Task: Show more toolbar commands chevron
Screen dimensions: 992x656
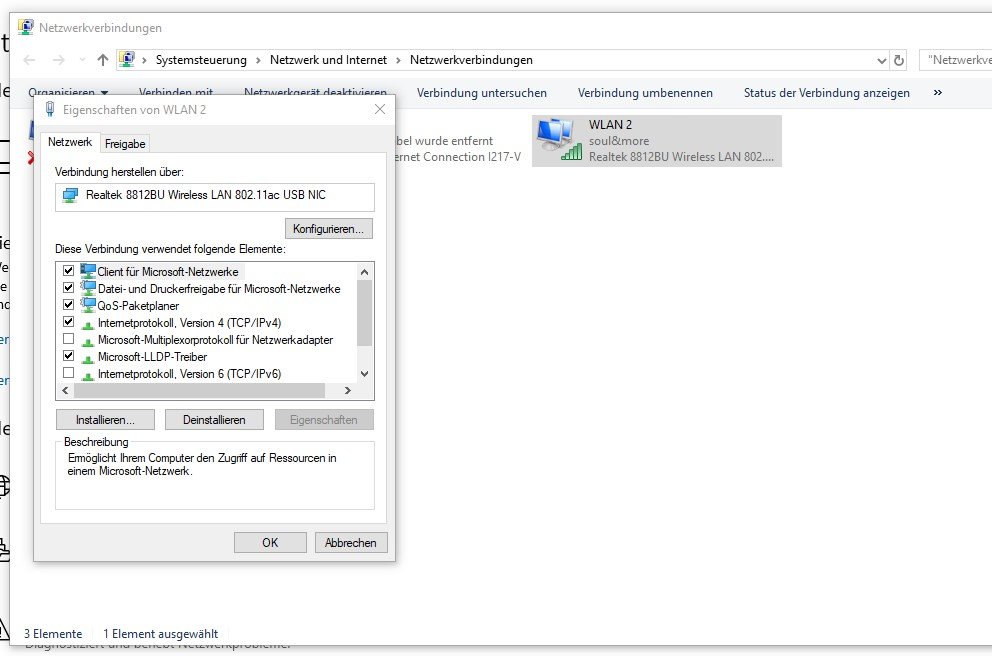Action: pyautogui.click(x=938, y=92)
